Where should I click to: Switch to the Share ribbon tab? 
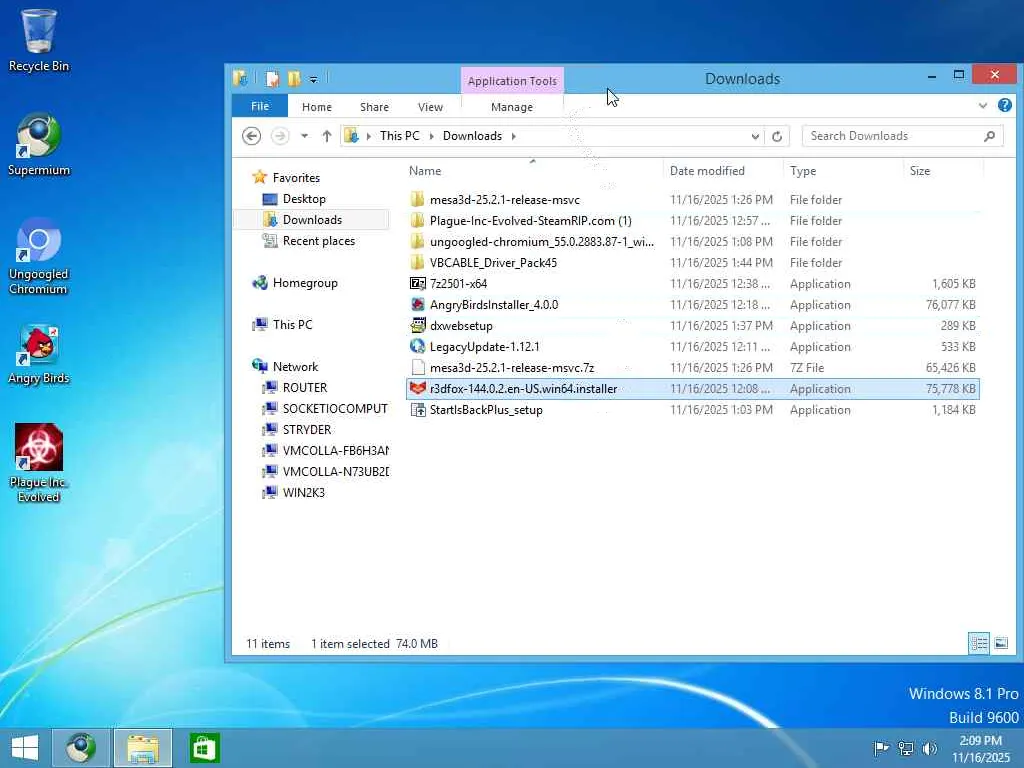[x=374, y=106]
